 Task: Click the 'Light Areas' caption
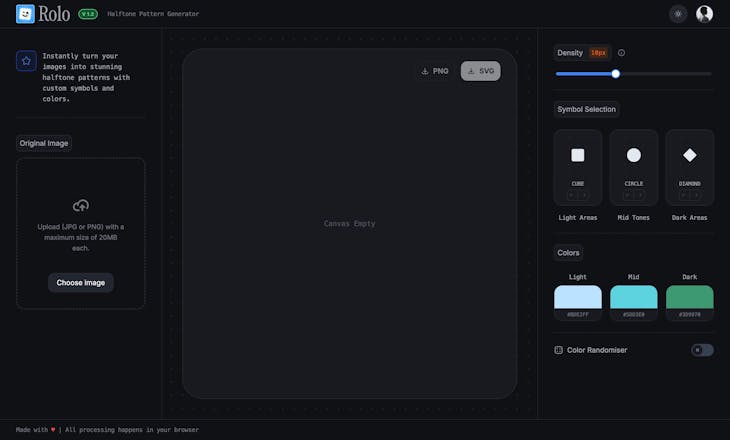578,217
